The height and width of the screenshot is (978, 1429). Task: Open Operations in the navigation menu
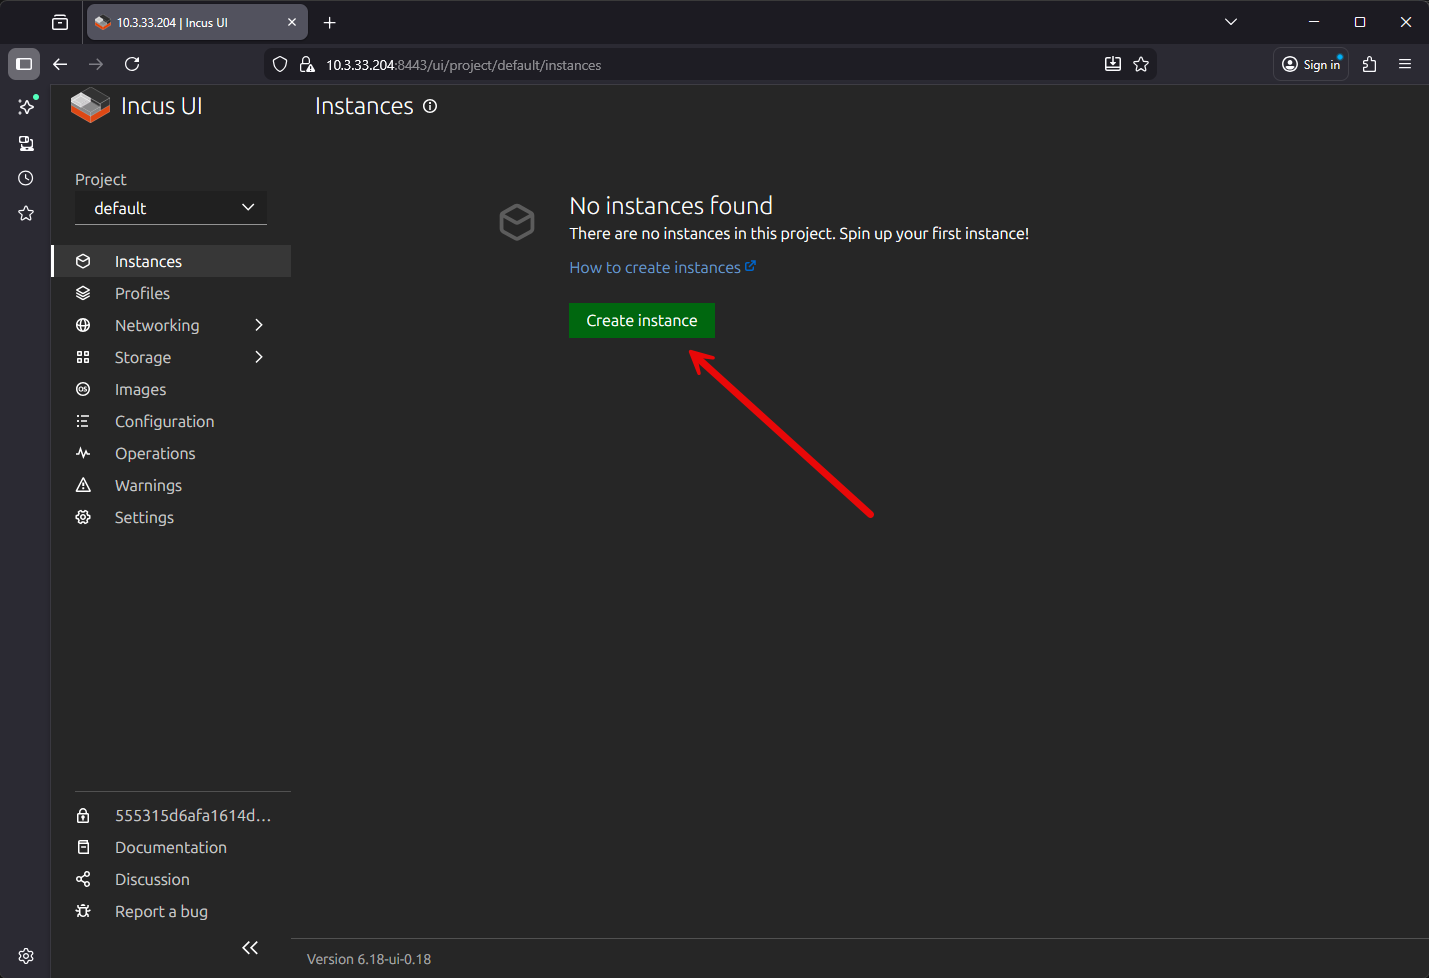point(171,453)
